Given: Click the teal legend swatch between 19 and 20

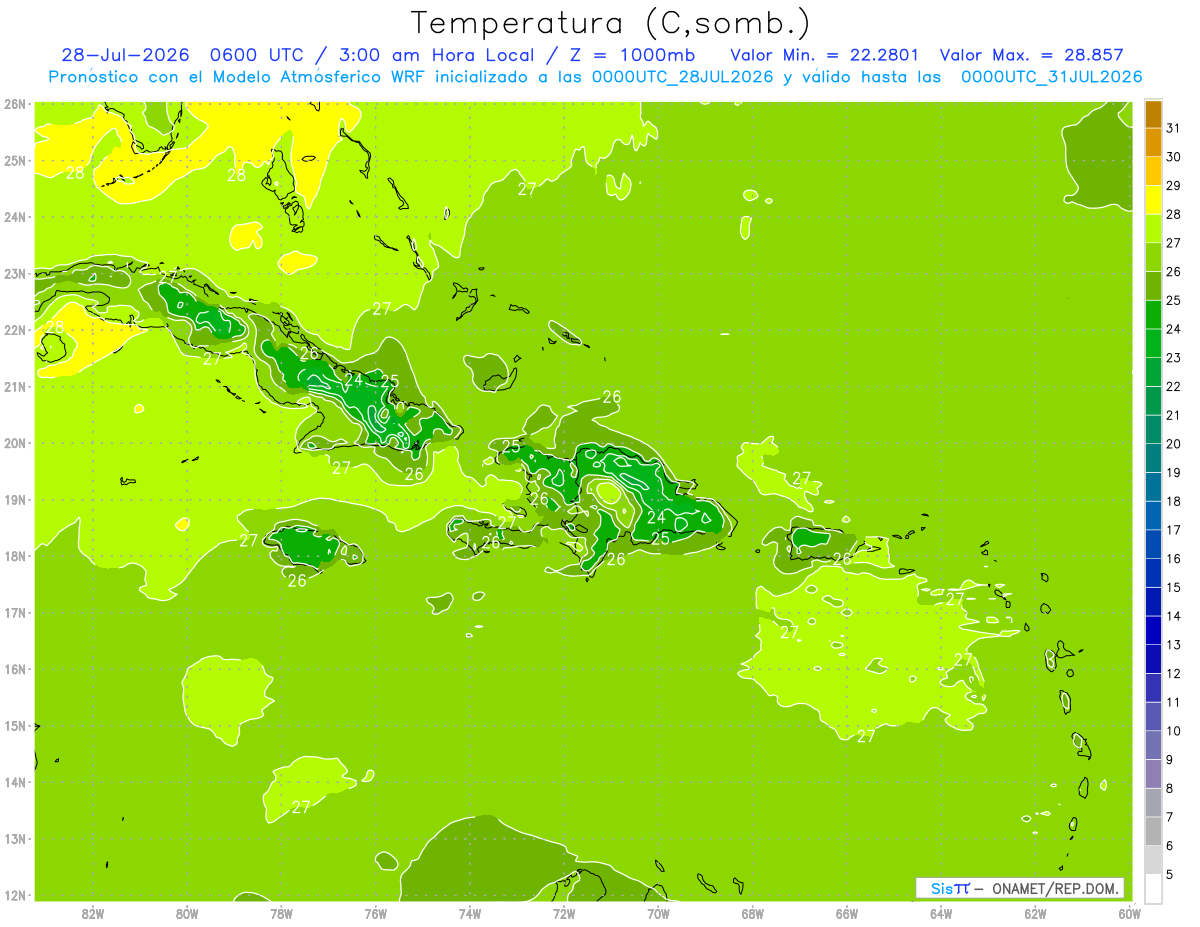Looking at the screenshot, I should tap(1153, 458).
